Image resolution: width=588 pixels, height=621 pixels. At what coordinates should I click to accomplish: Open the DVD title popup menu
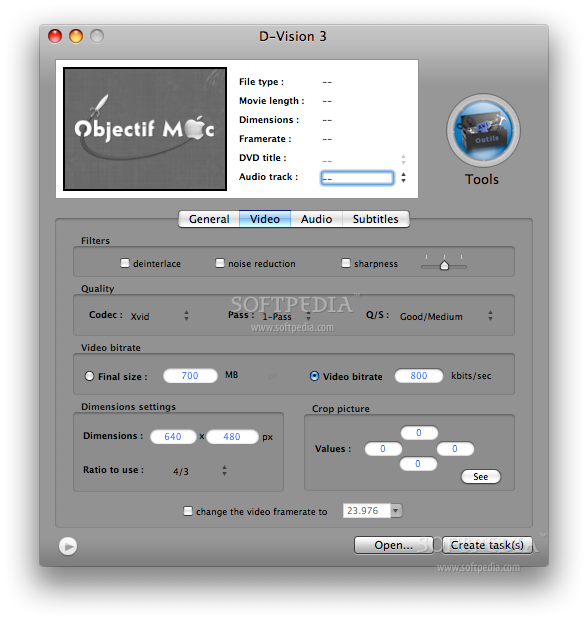tap(363, 160)
